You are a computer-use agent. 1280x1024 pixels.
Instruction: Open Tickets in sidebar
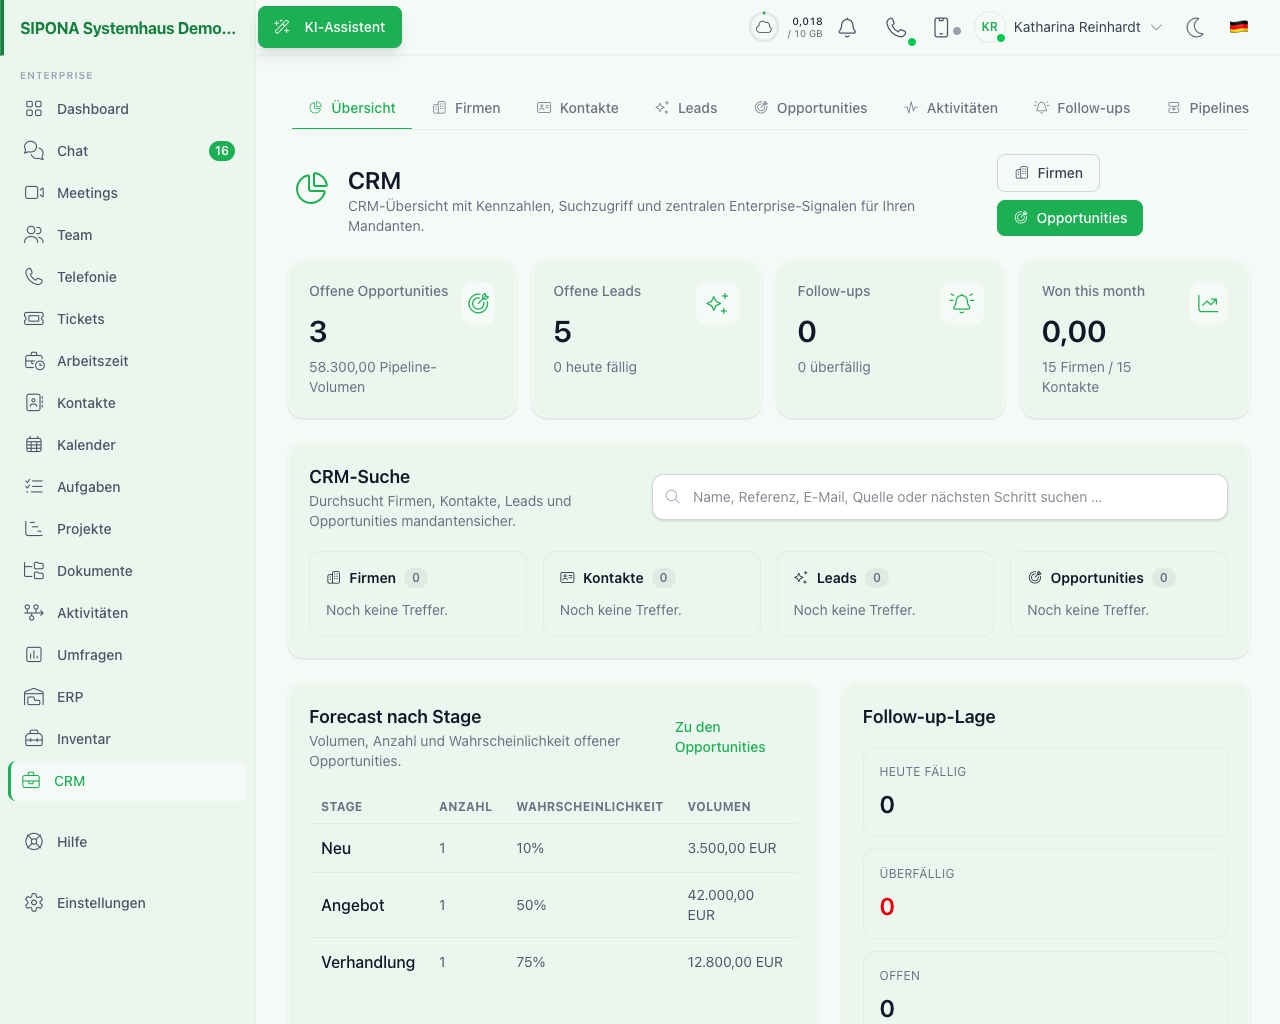click(x=128, y=319)
